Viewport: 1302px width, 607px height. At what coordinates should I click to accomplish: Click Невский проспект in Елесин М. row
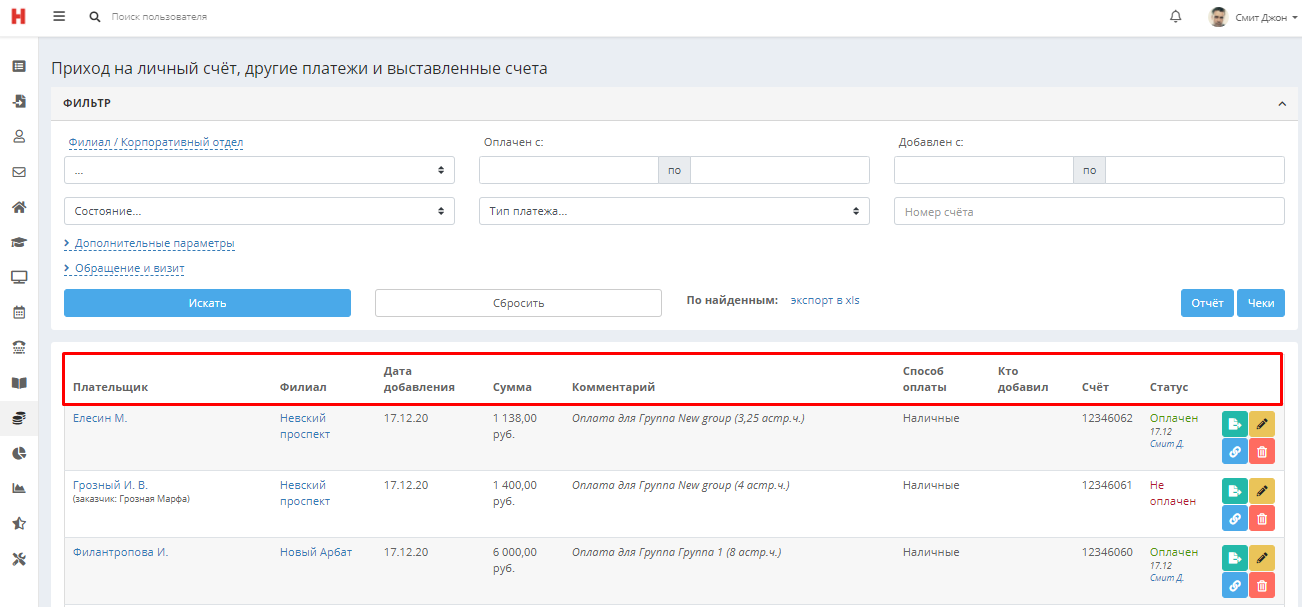305,426
